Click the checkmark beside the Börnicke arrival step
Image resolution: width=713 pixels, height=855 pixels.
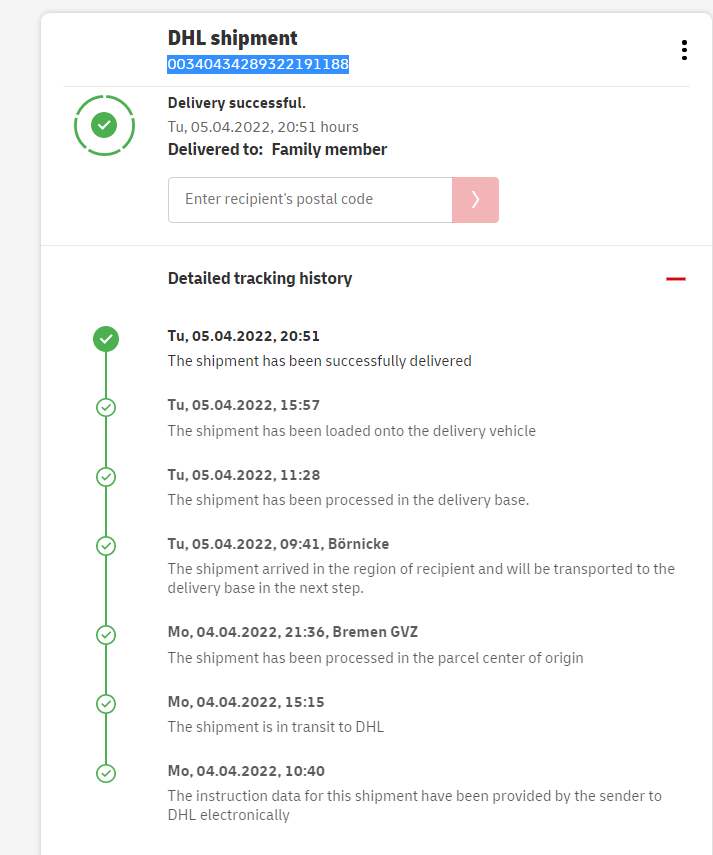click(x=106, y=546)
